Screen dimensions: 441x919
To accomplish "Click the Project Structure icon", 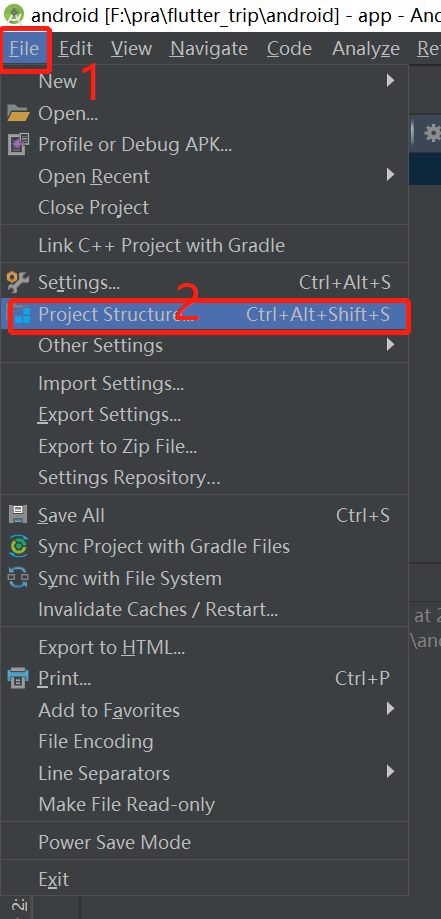I will [22, 315].
